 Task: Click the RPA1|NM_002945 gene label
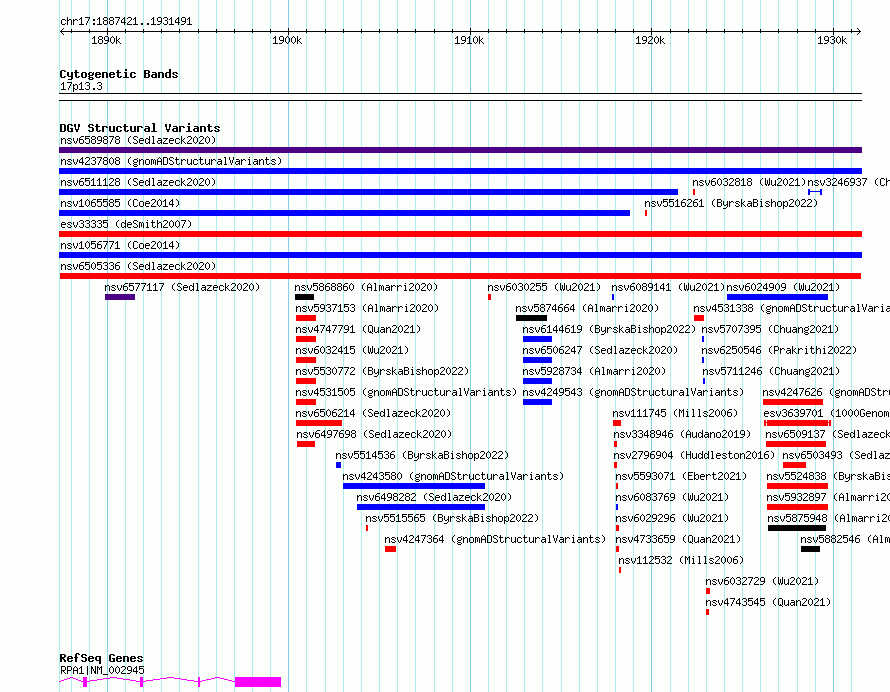102,670
